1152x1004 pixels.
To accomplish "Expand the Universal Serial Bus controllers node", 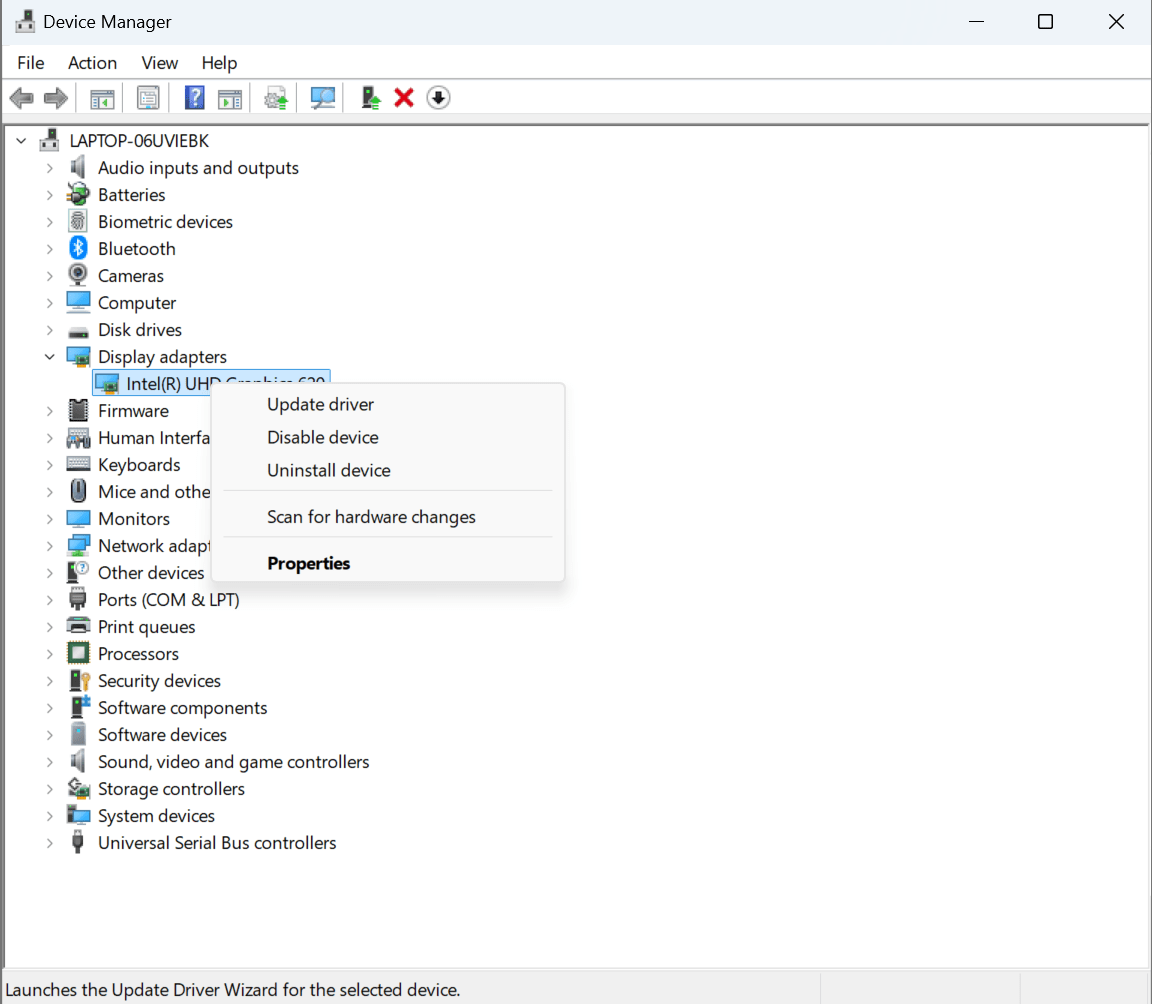I will (x=49, y=843).
